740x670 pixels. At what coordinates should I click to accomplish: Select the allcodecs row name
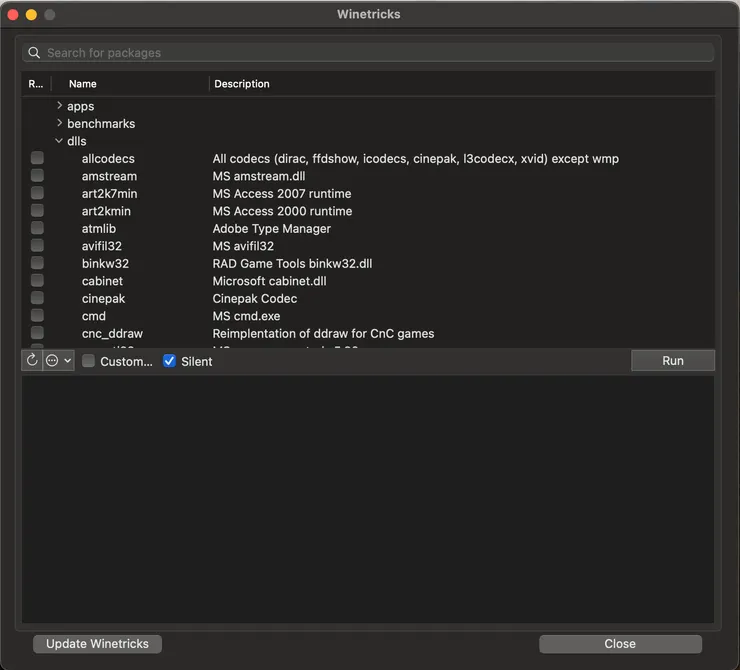(x=108, y=159)
